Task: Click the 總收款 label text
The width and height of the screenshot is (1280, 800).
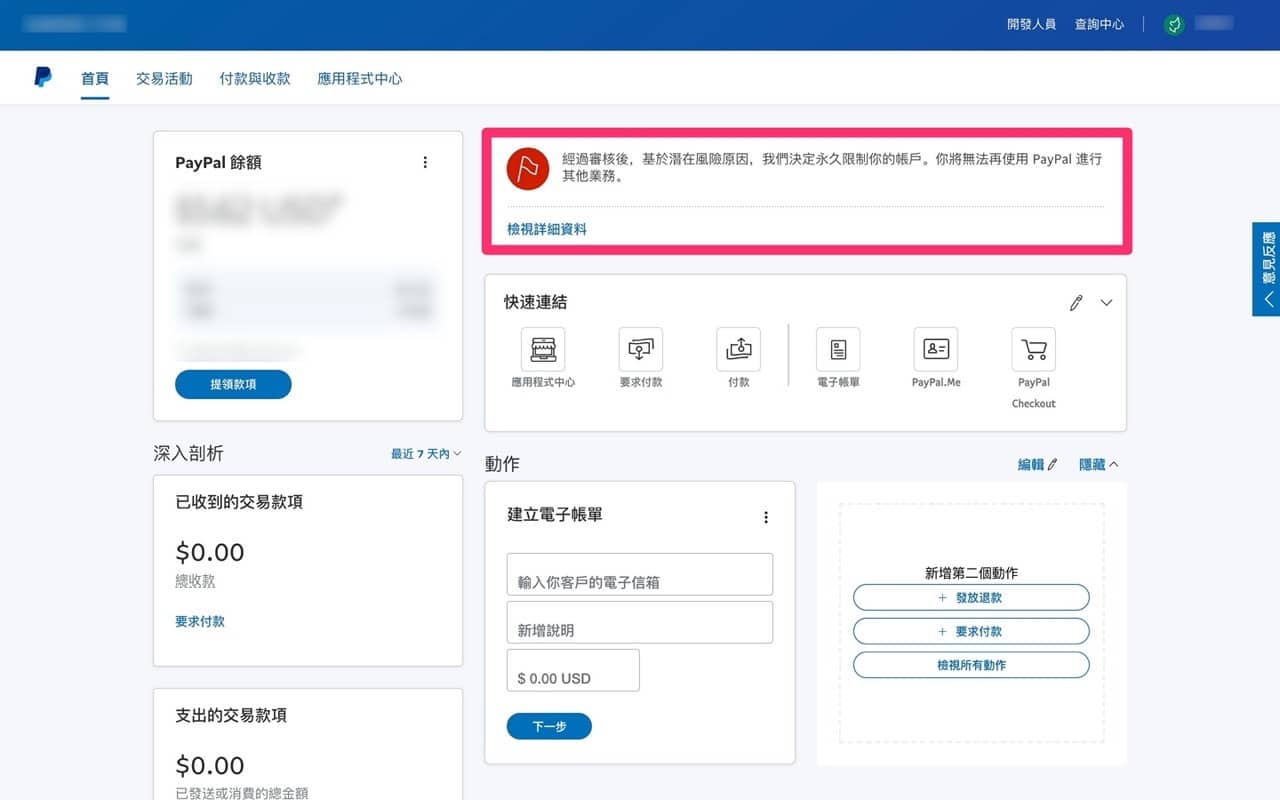Action: (x=195, y=581)
